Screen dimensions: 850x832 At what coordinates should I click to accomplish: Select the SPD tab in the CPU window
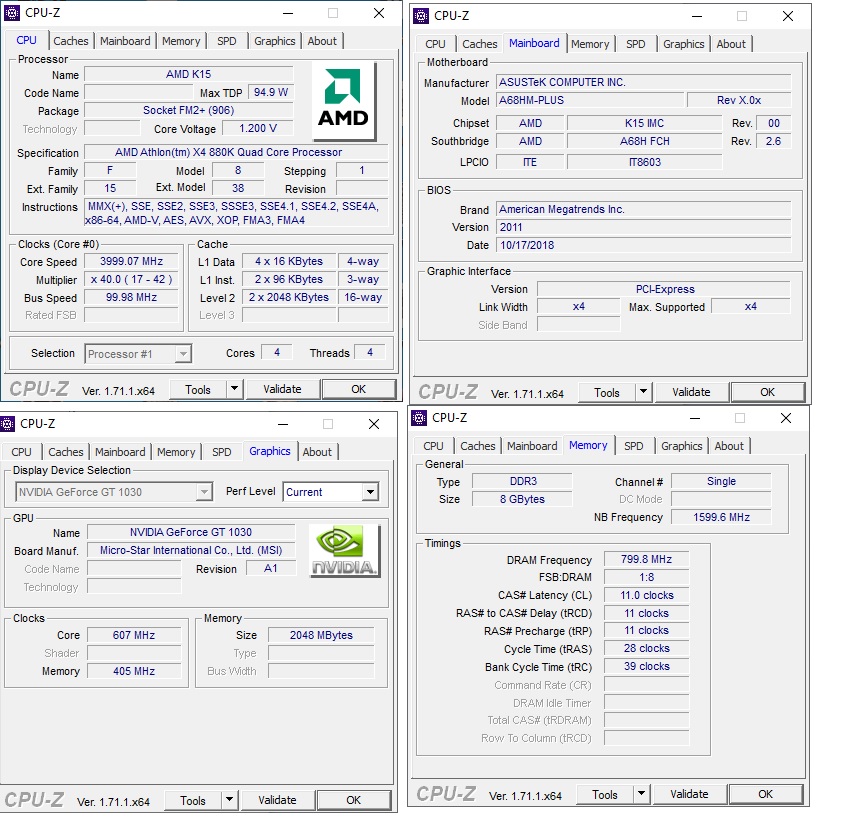[227, 41]
